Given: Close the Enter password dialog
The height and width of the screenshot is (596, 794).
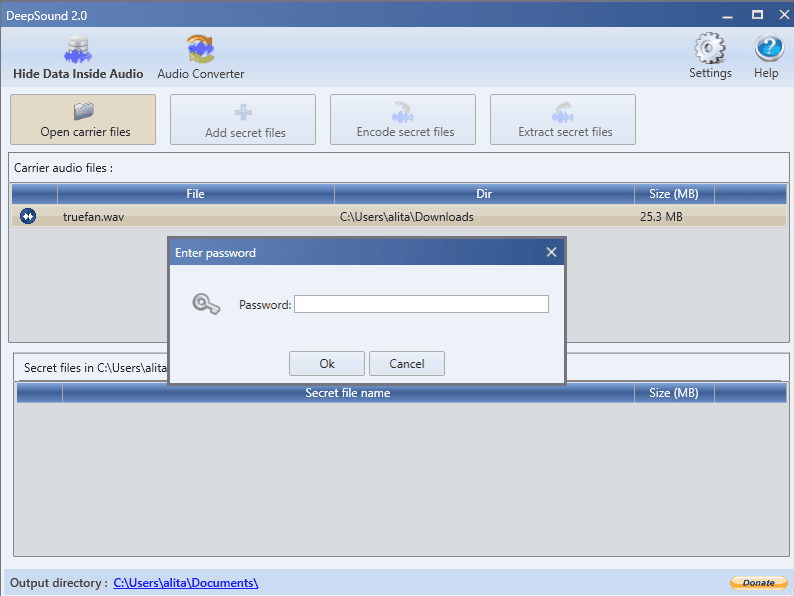Looking at the screenshot, I should (x=551, y=252).
